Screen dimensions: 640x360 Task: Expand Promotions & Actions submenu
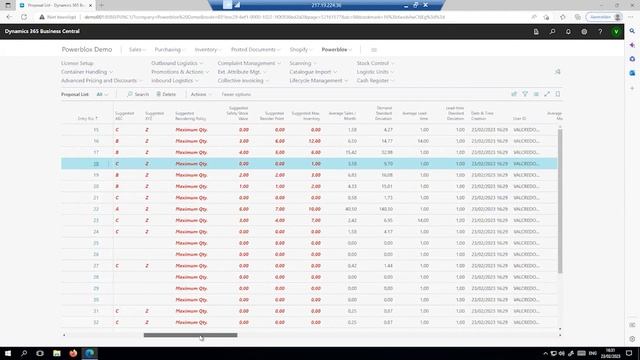pos(180,72)
